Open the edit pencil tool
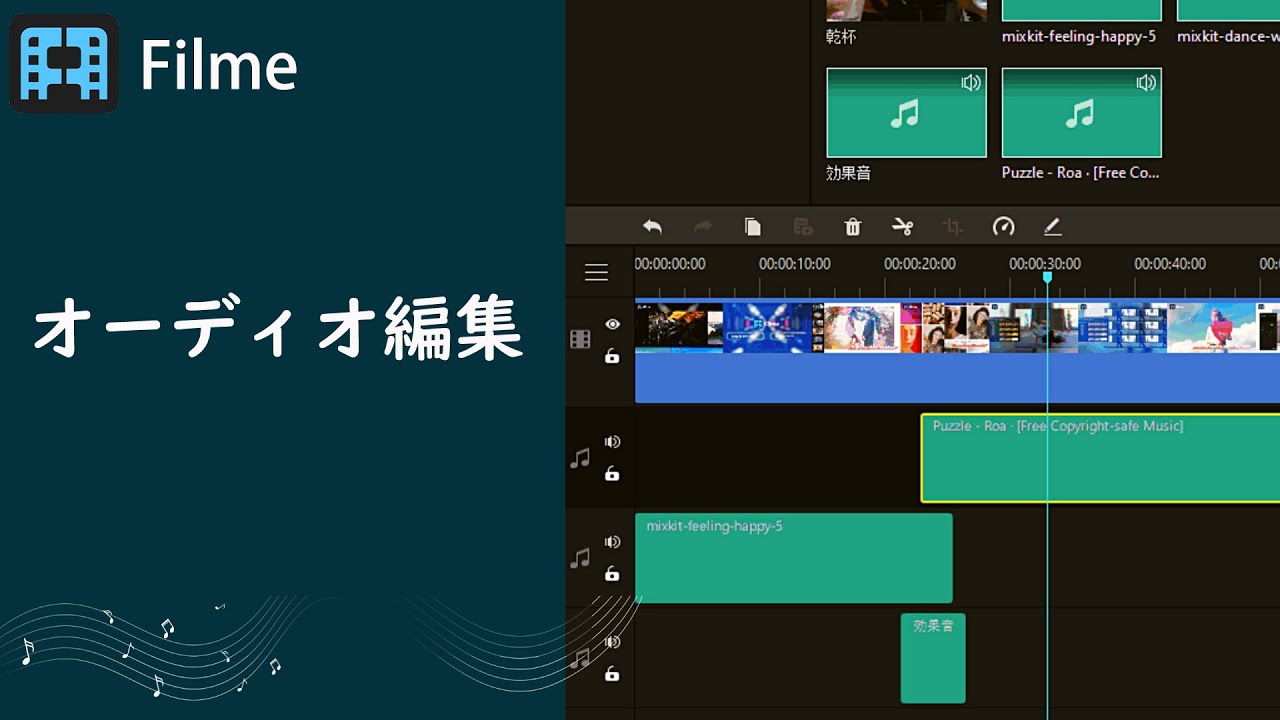This screenshot has width=1280, height=720. point(1052,227)
